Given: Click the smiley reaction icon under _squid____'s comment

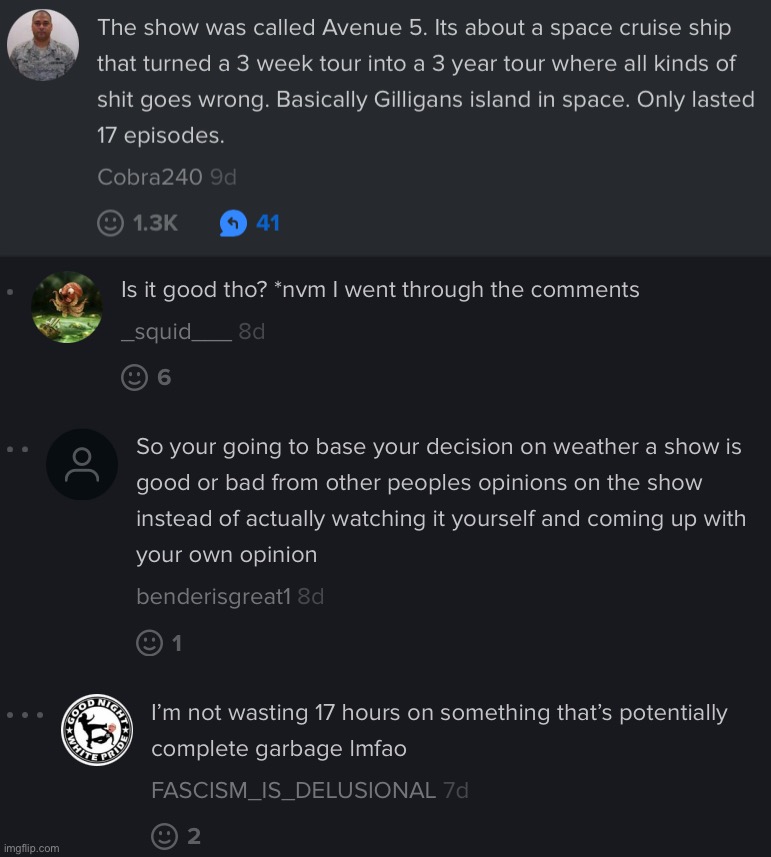Looking at the screenshot, I should click(134, 377).
